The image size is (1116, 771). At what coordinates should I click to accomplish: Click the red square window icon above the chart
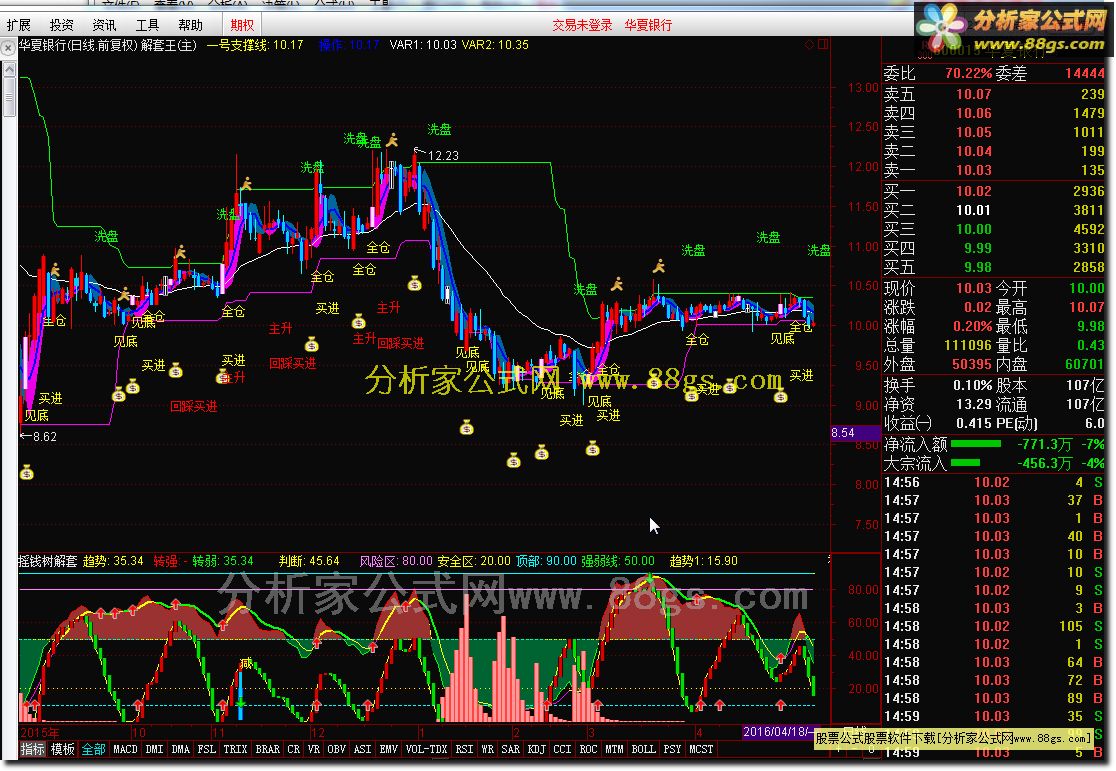tap(823, 44)
